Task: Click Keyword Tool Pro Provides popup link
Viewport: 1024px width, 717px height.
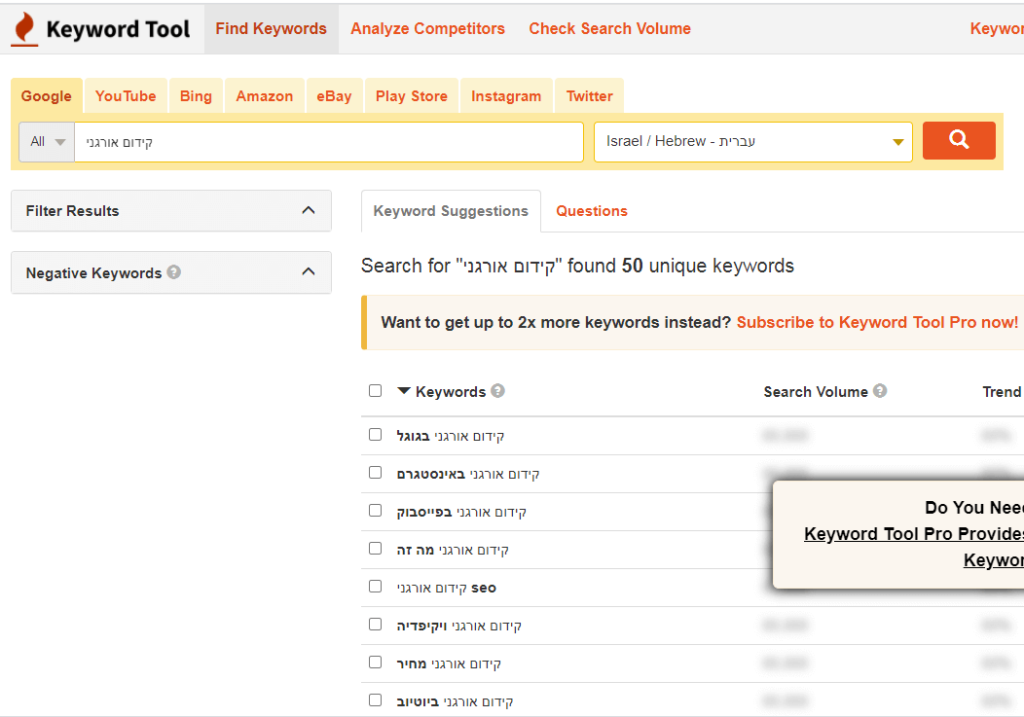Action: [914, 534]
